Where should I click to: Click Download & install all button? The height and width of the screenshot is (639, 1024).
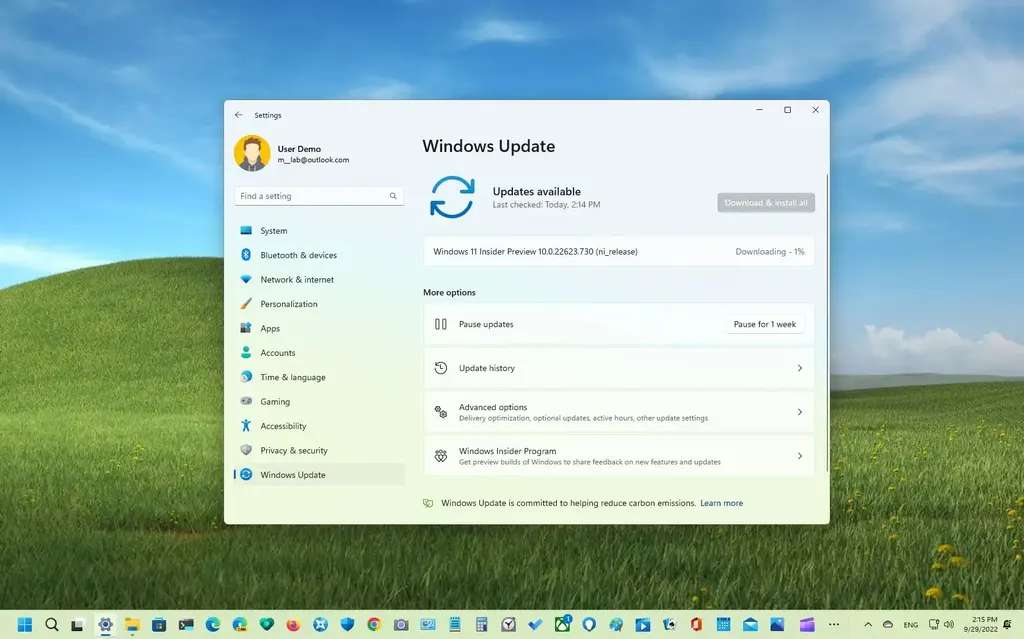click(x=766, y=203)
